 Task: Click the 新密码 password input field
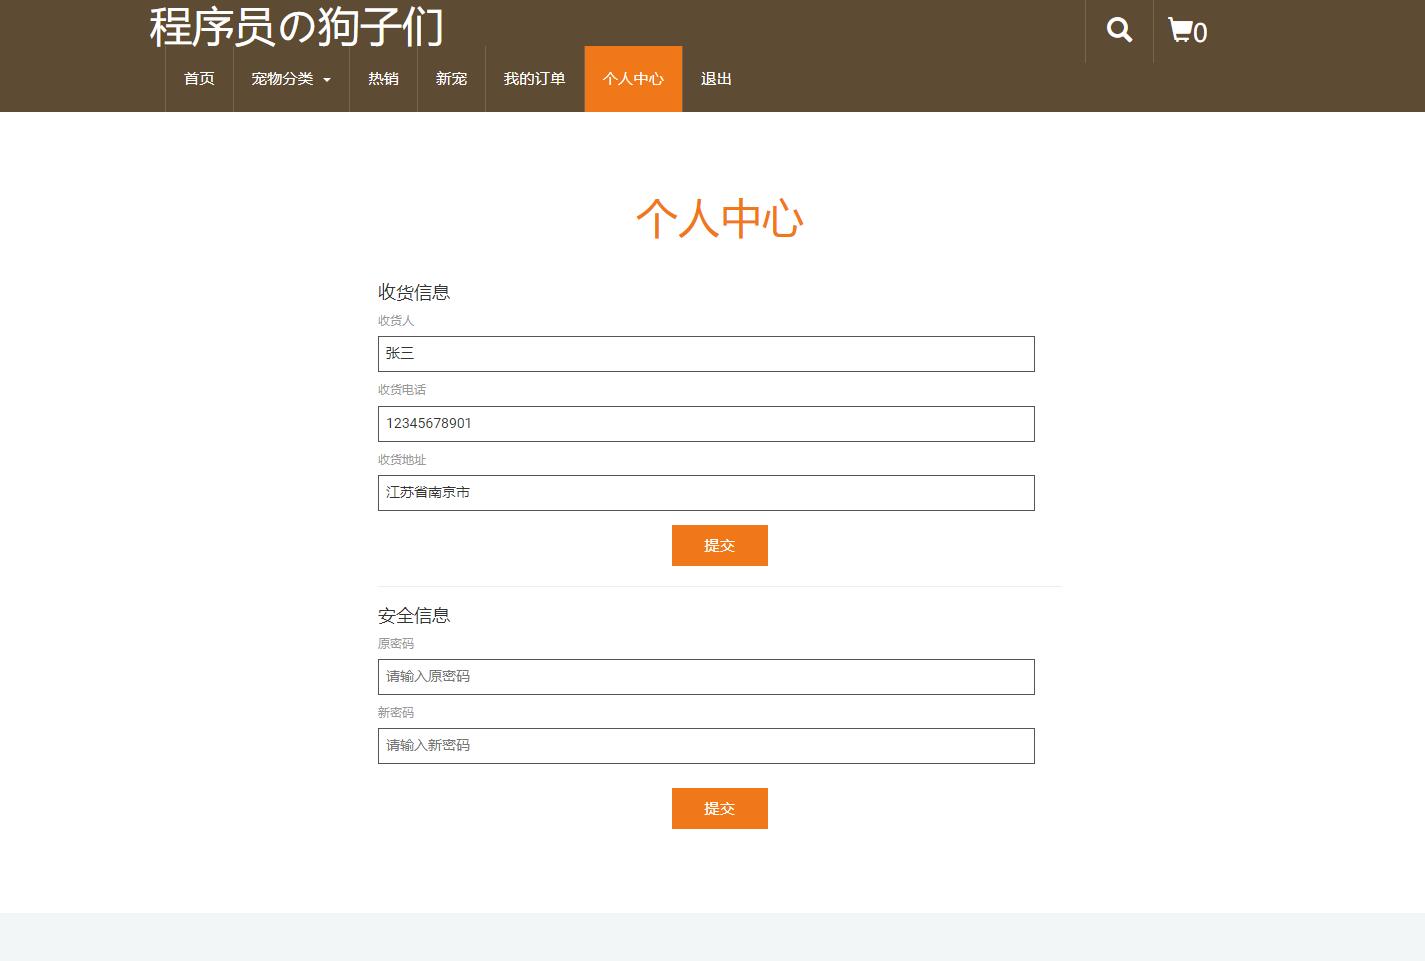click(706, 746)
